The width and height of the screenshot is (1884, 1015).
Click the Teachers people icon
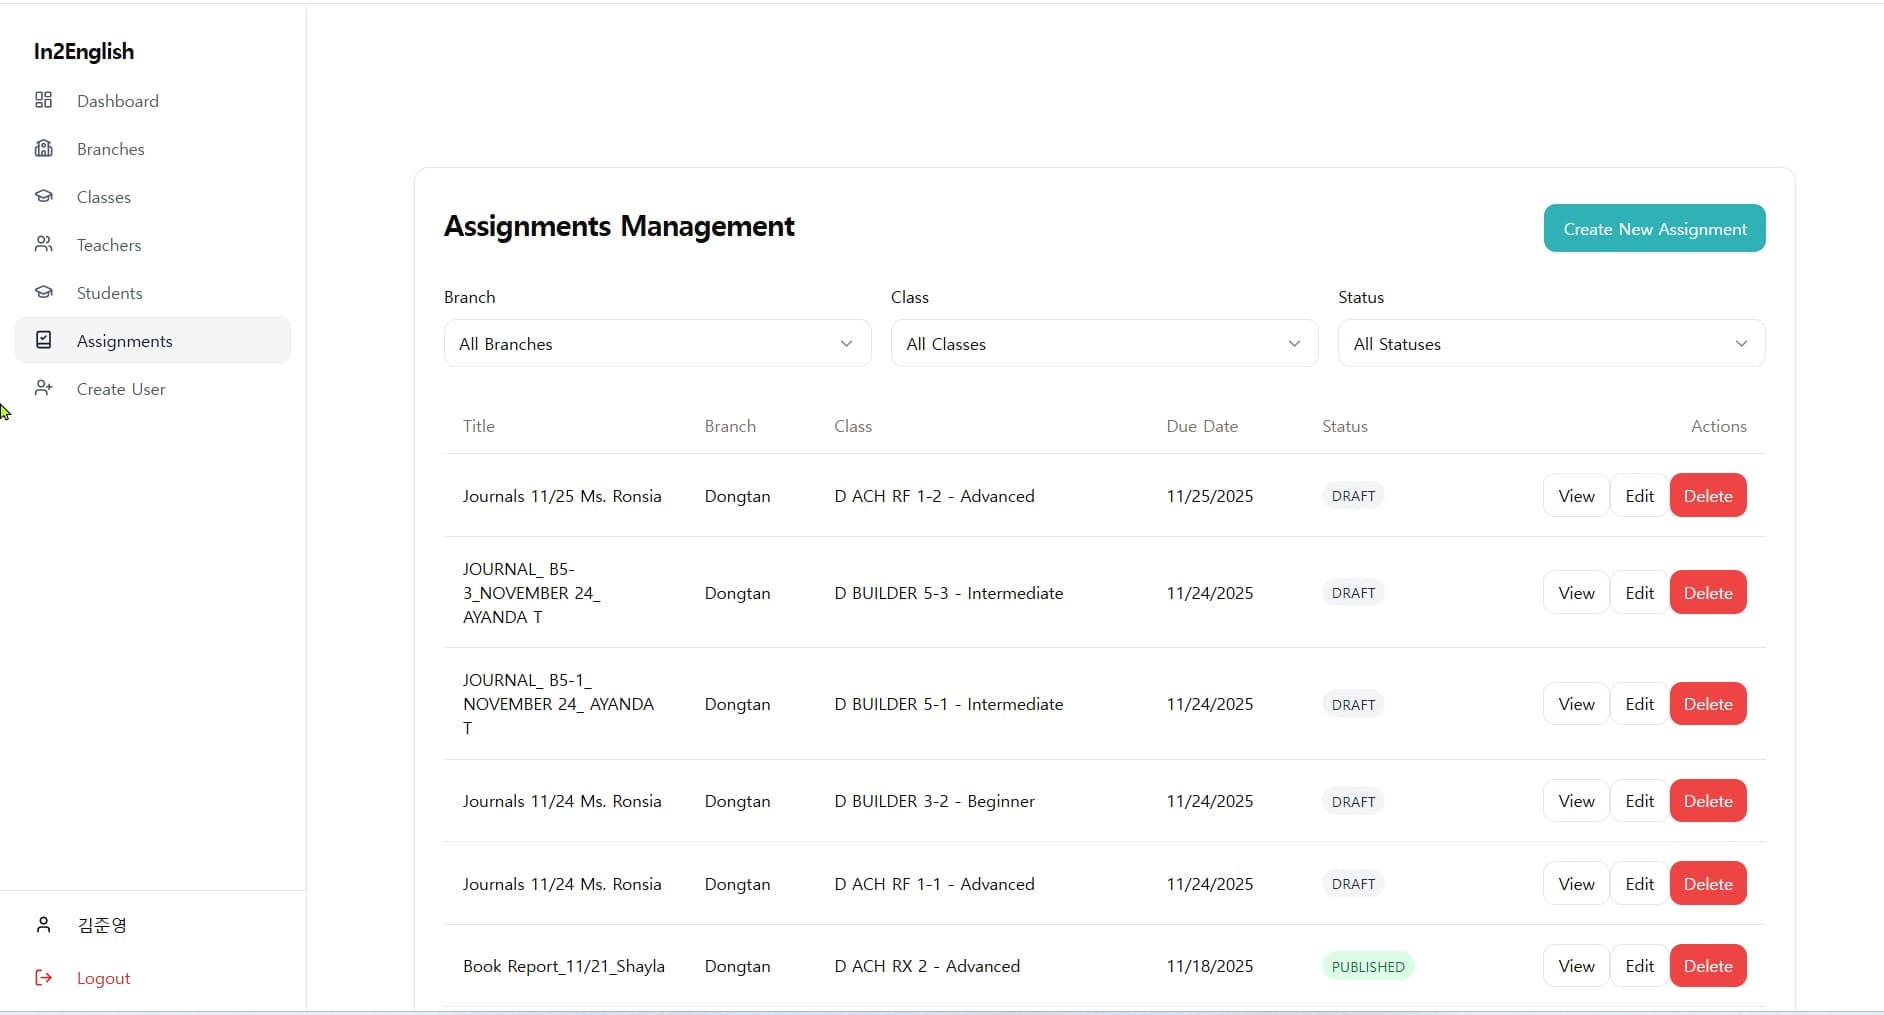pyautogui.click(x=43, y=244)
